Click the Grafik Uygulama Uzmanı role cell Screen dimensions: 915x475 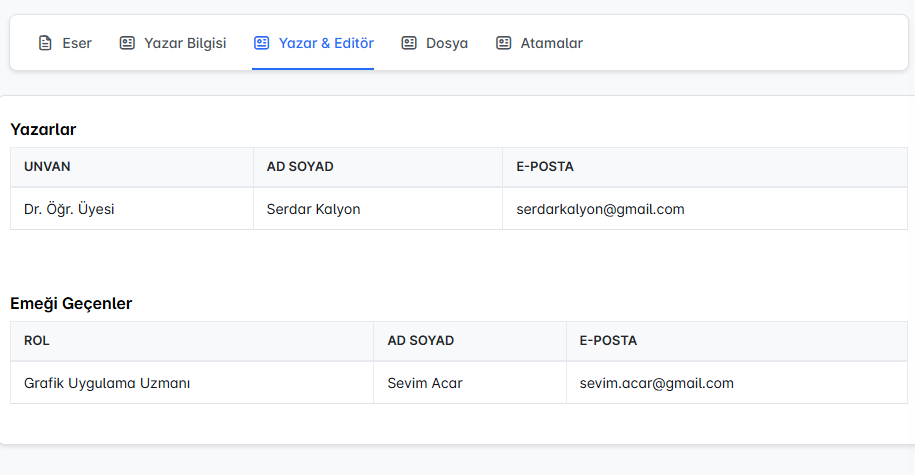pos(107,383)
